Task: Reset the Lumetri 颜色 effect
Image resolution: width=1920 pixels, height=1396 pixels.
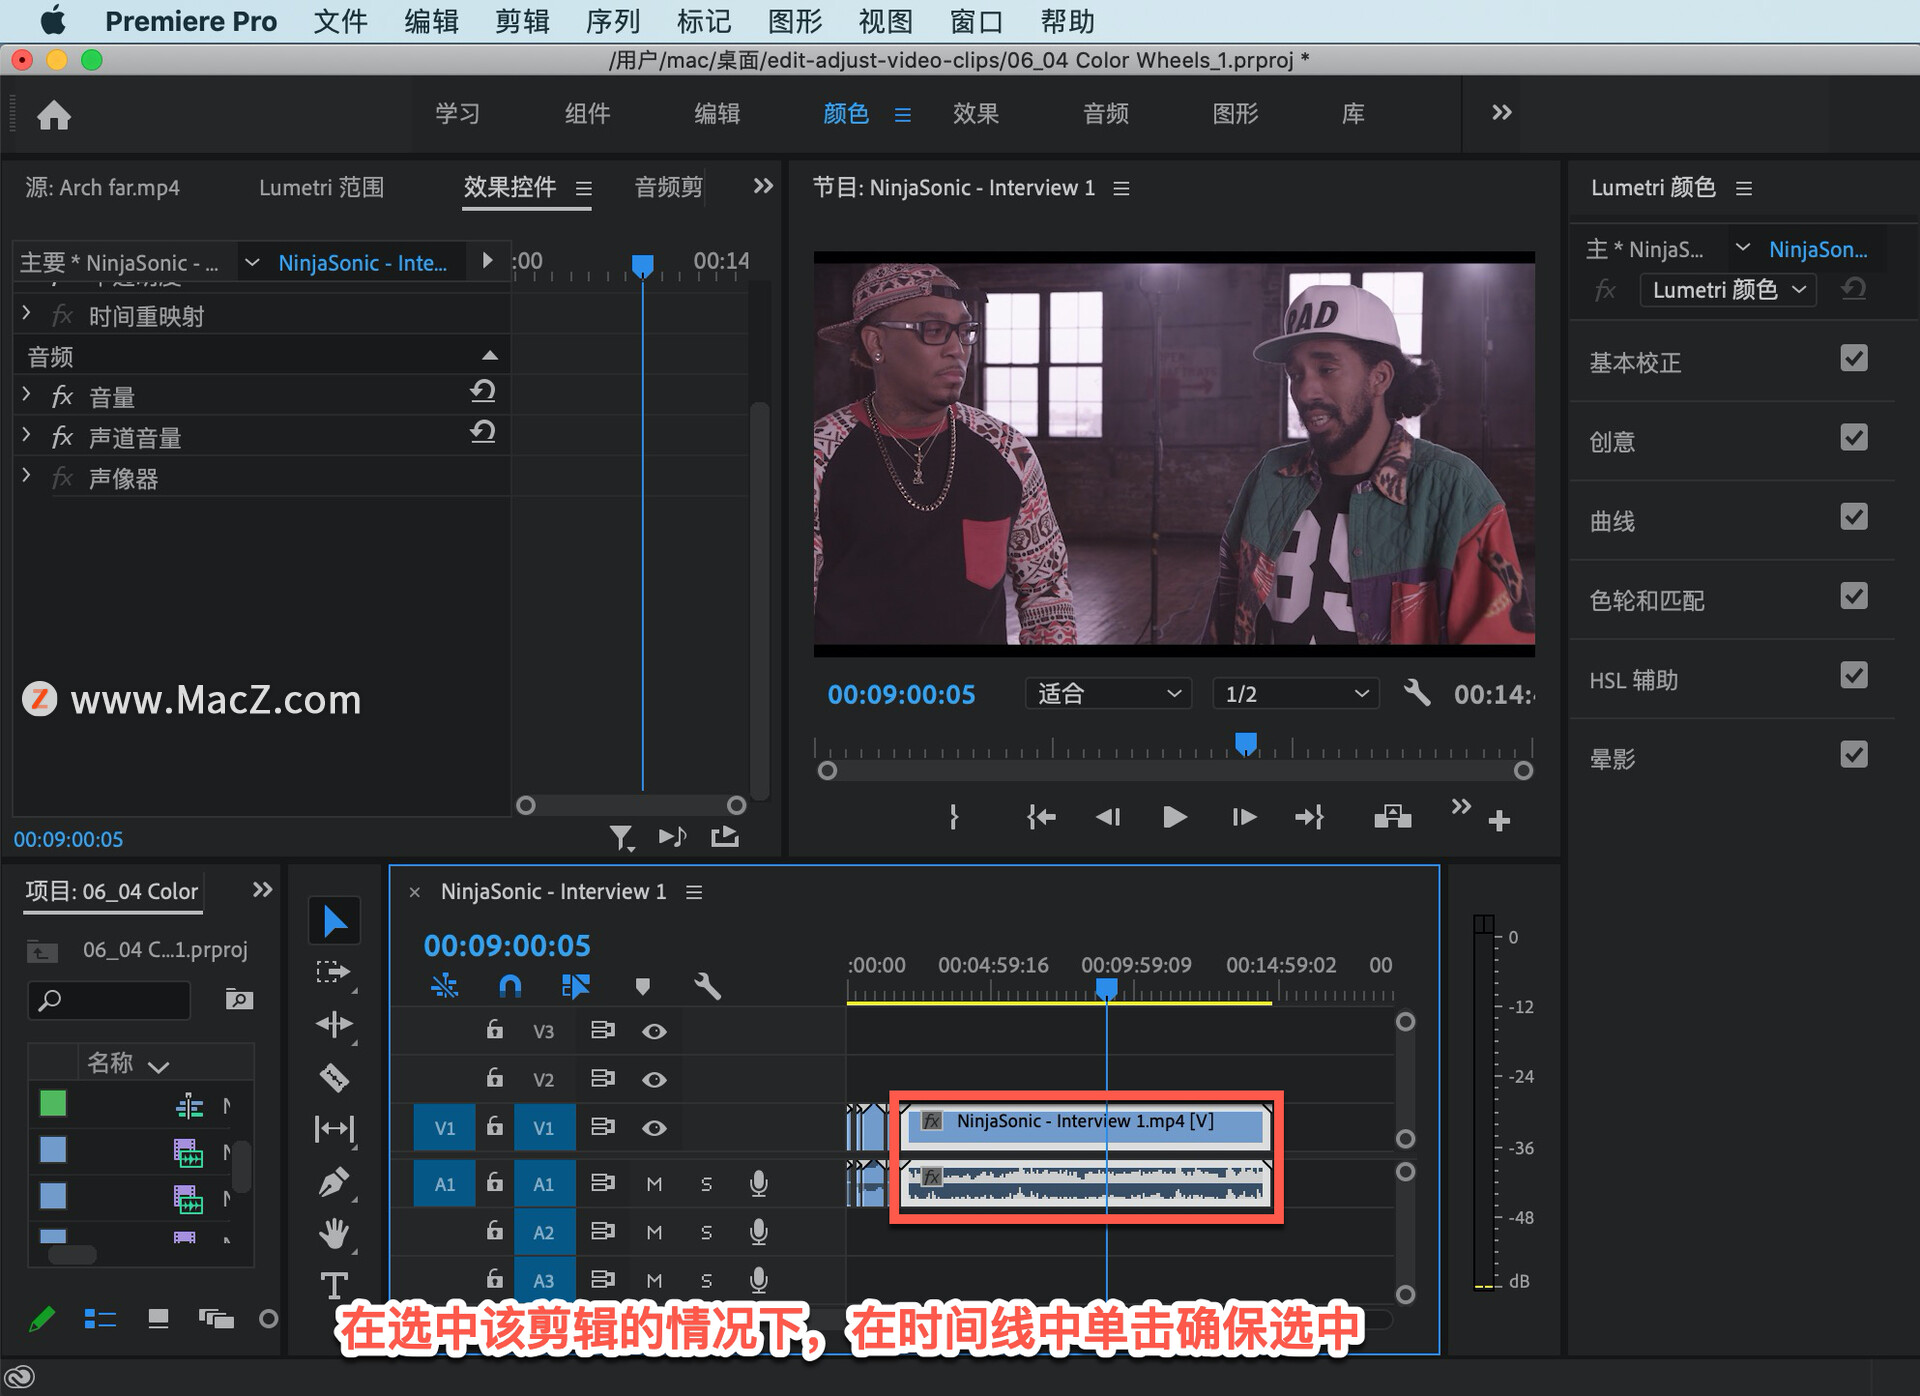Action: pyautogui.click(x=1853, y=289)
